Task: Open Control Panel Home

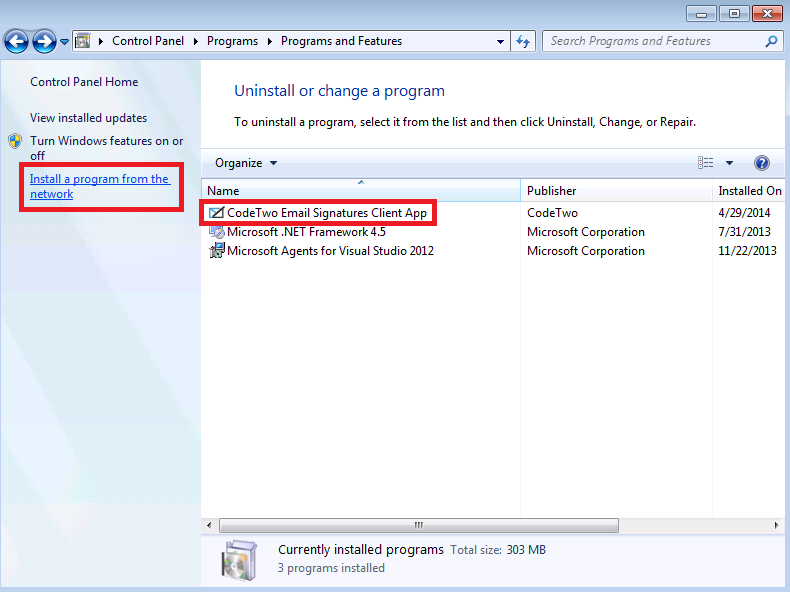Action: pyautogui.click(x=84, y=82)
